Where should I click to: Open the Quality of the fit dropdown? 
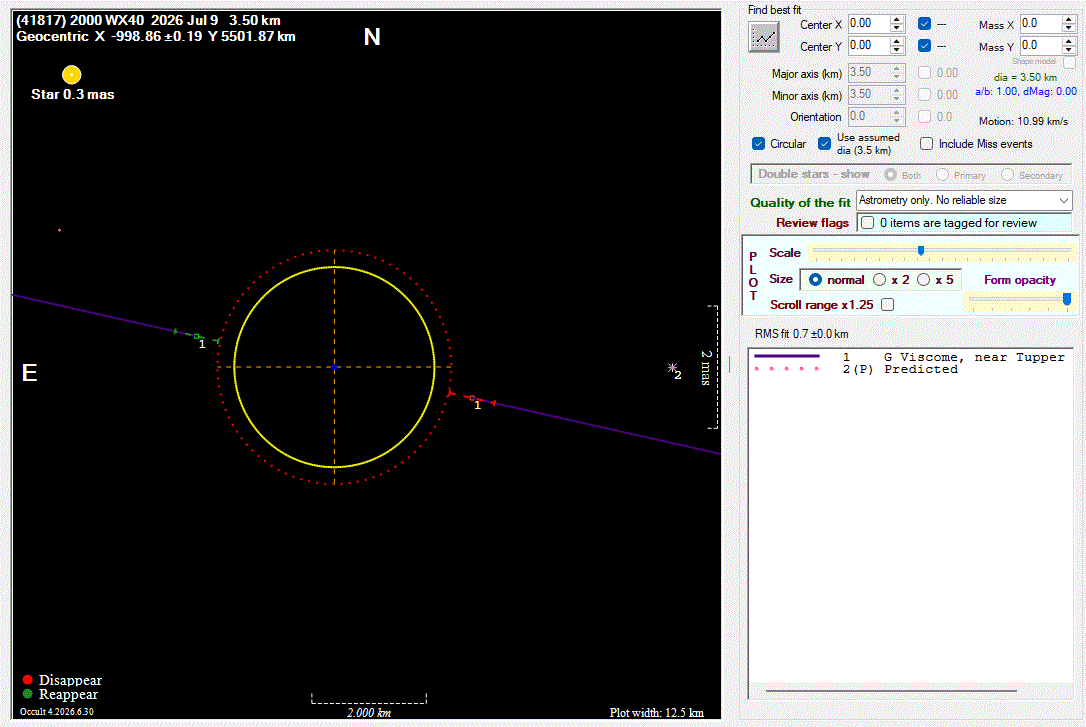[x=963, y=201]
